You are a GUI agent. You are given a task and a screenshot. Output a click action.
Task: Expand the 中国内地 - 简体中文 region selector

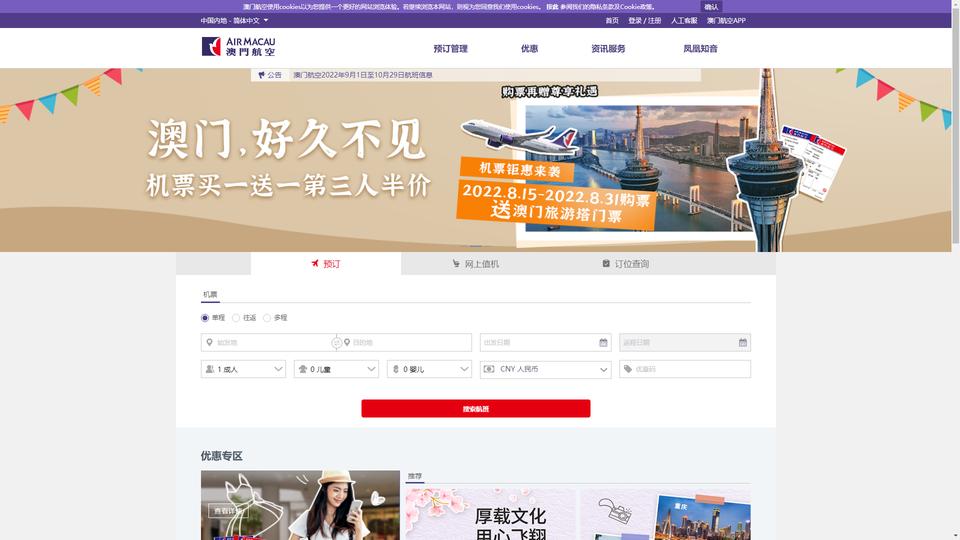pyautogui.click(x=234, y=21)
